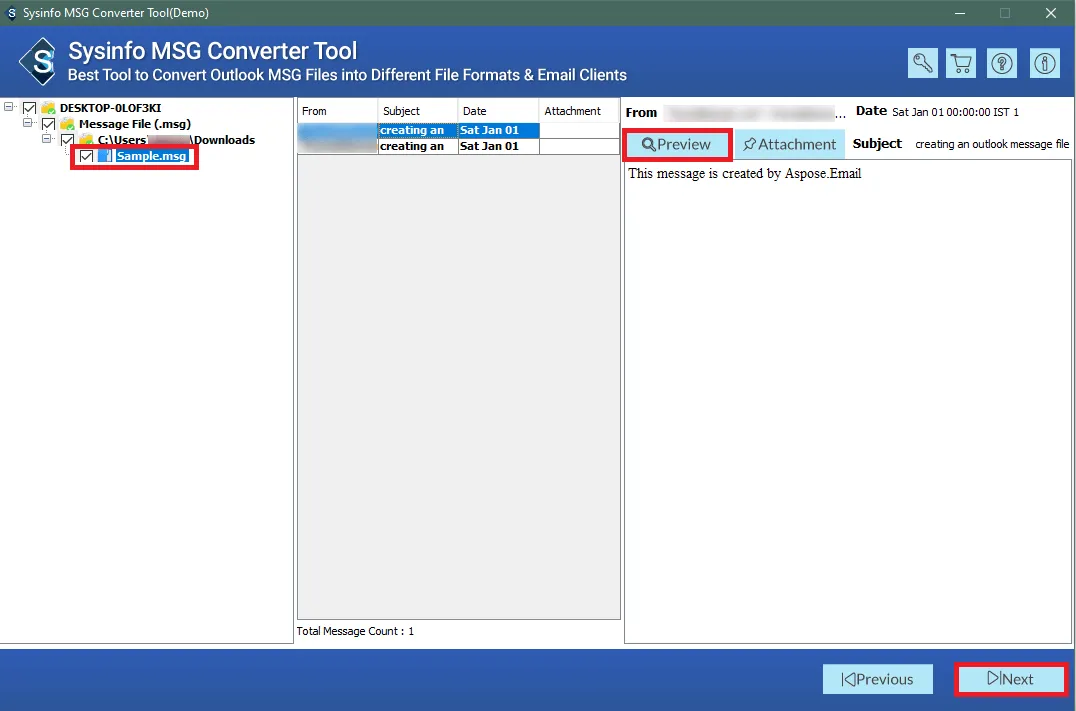Toggle the DESKTOP-0LOF3KI checkbox
Screen dimensions: 1076x711
coord(29,108)
